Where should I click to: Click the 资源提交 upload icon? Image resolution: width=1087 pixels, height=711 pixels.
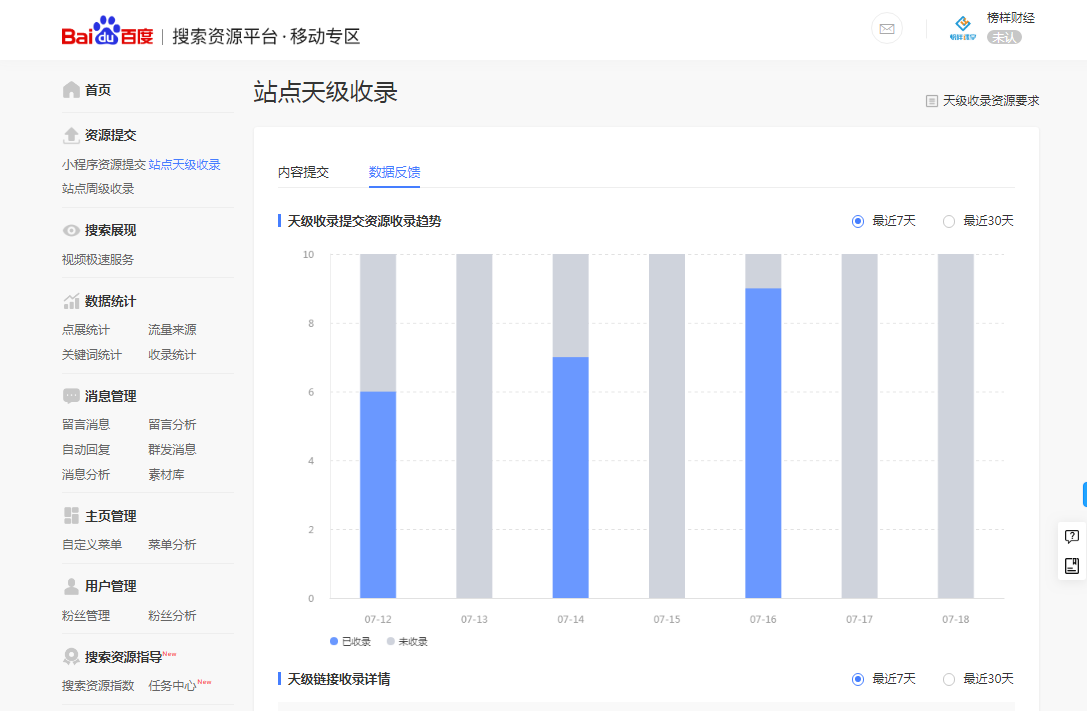tap(71, 135)
